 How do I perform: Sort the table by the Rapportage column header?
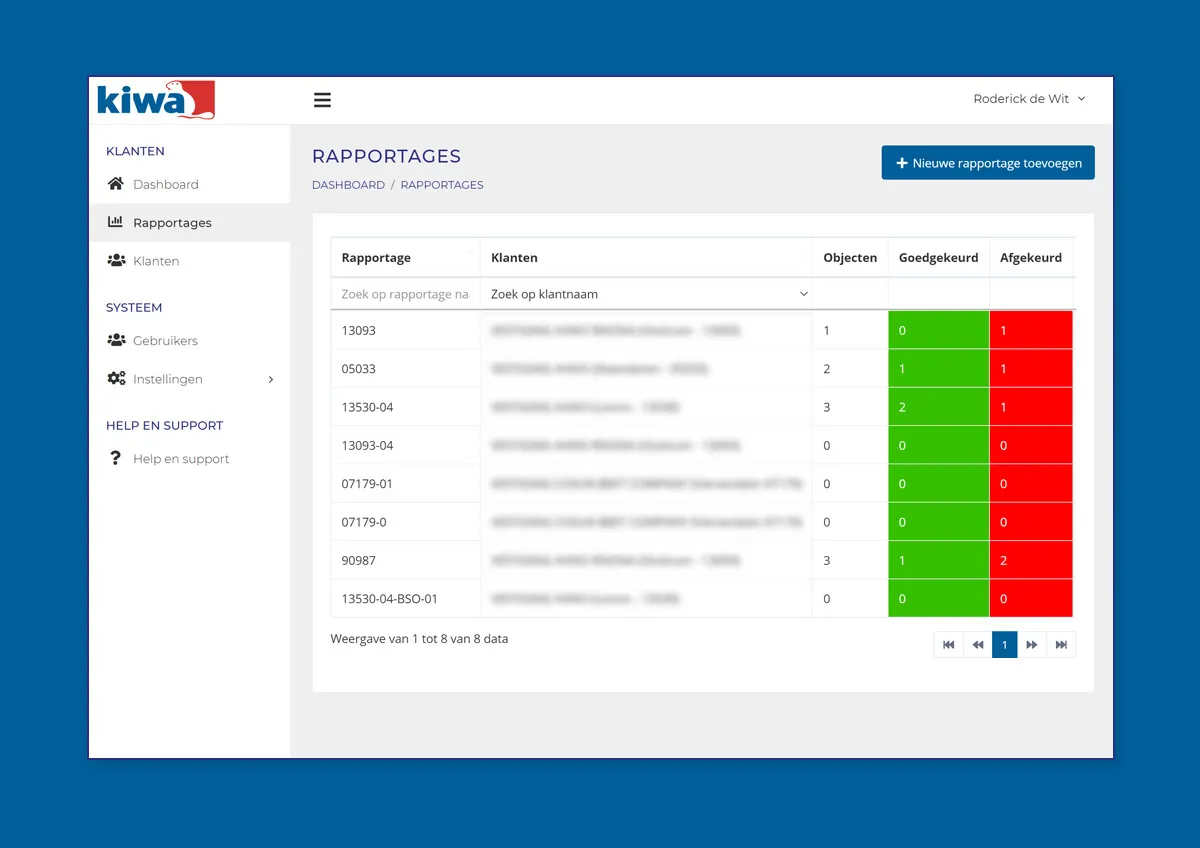376,257
